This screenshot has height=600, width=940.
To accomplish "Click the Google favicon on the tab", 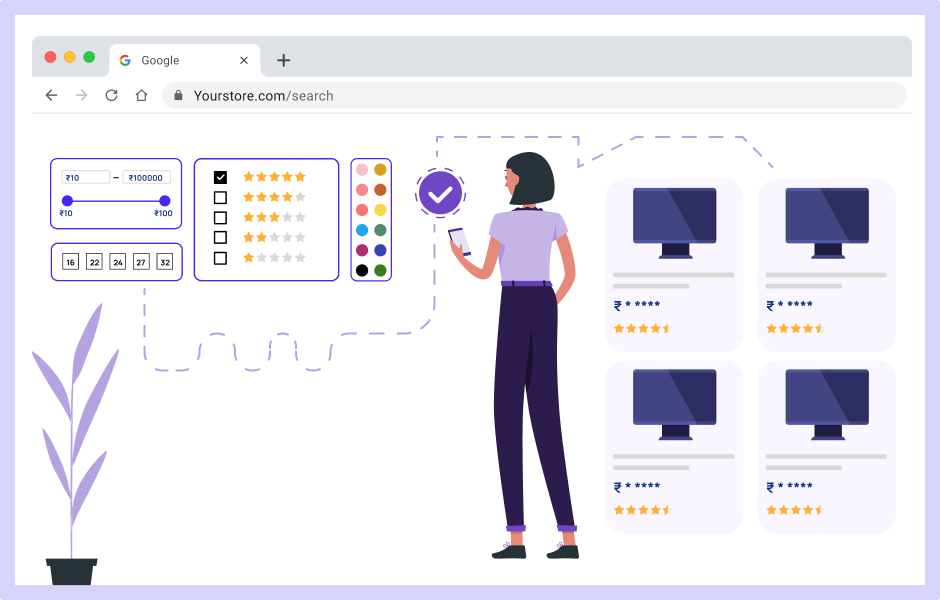I will (x=125, y=60).
